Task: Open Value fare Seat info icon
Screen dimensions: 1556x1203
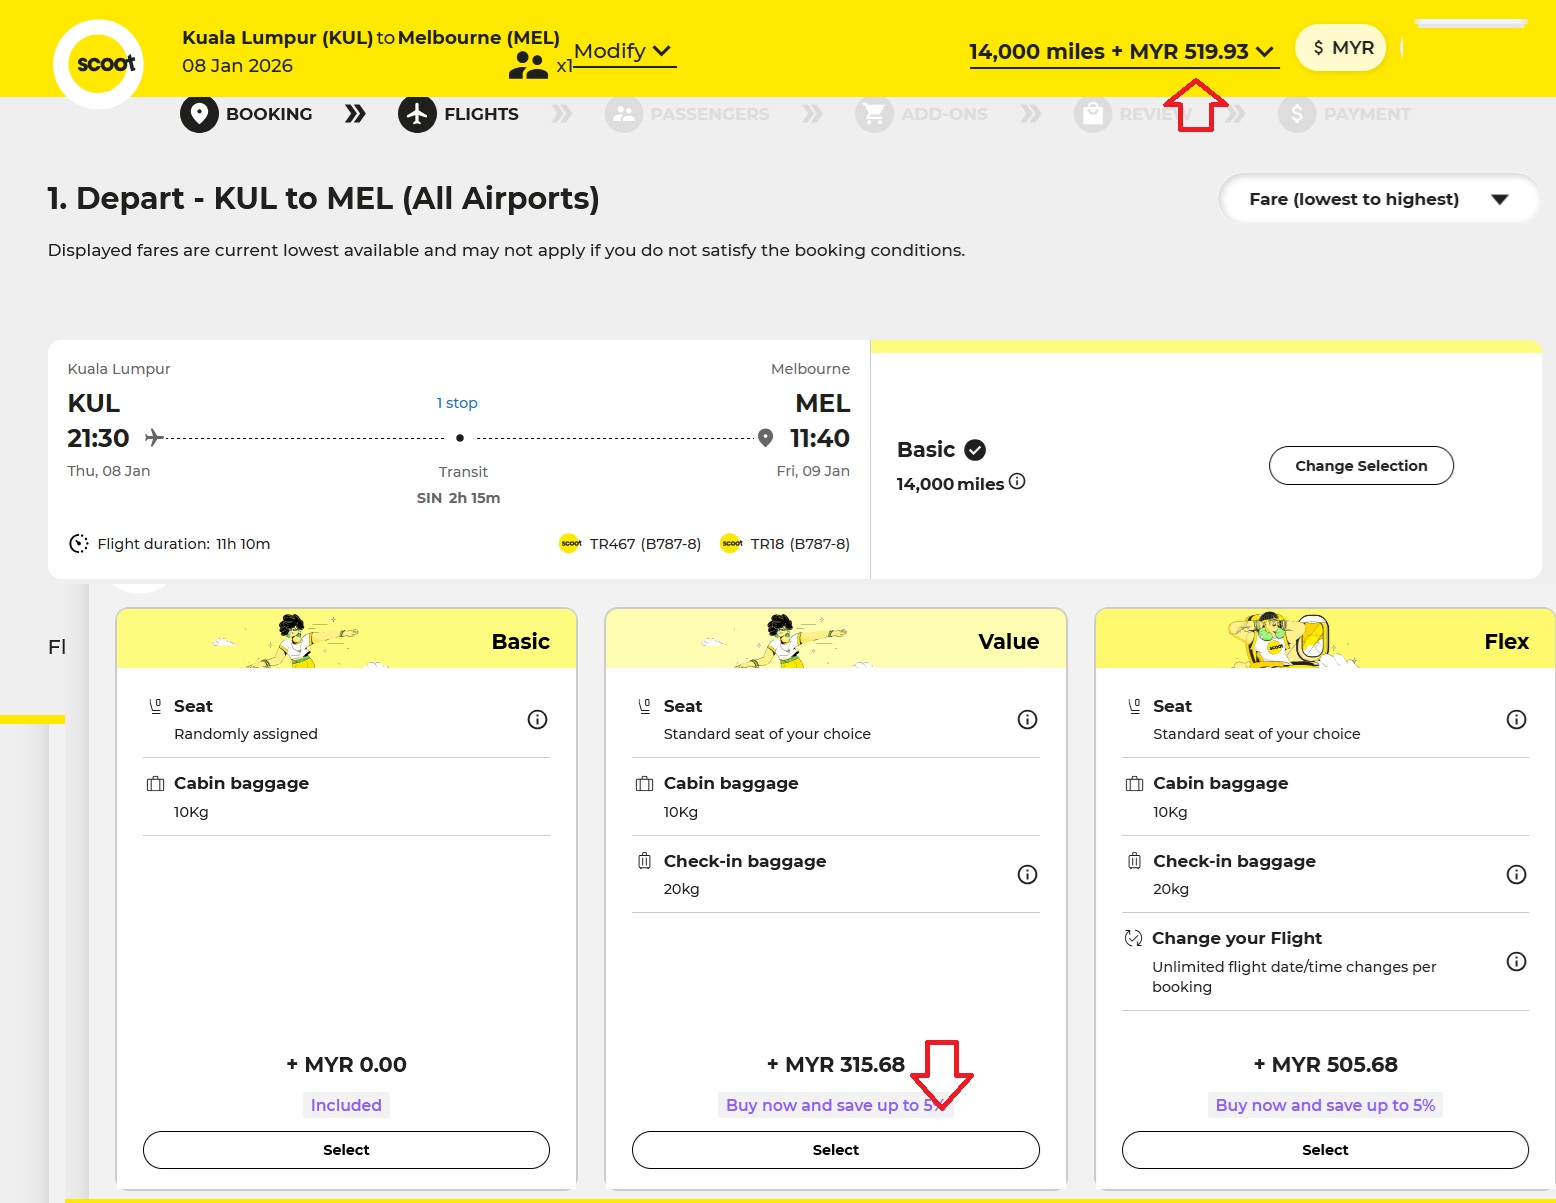Action: [1027, 720]
